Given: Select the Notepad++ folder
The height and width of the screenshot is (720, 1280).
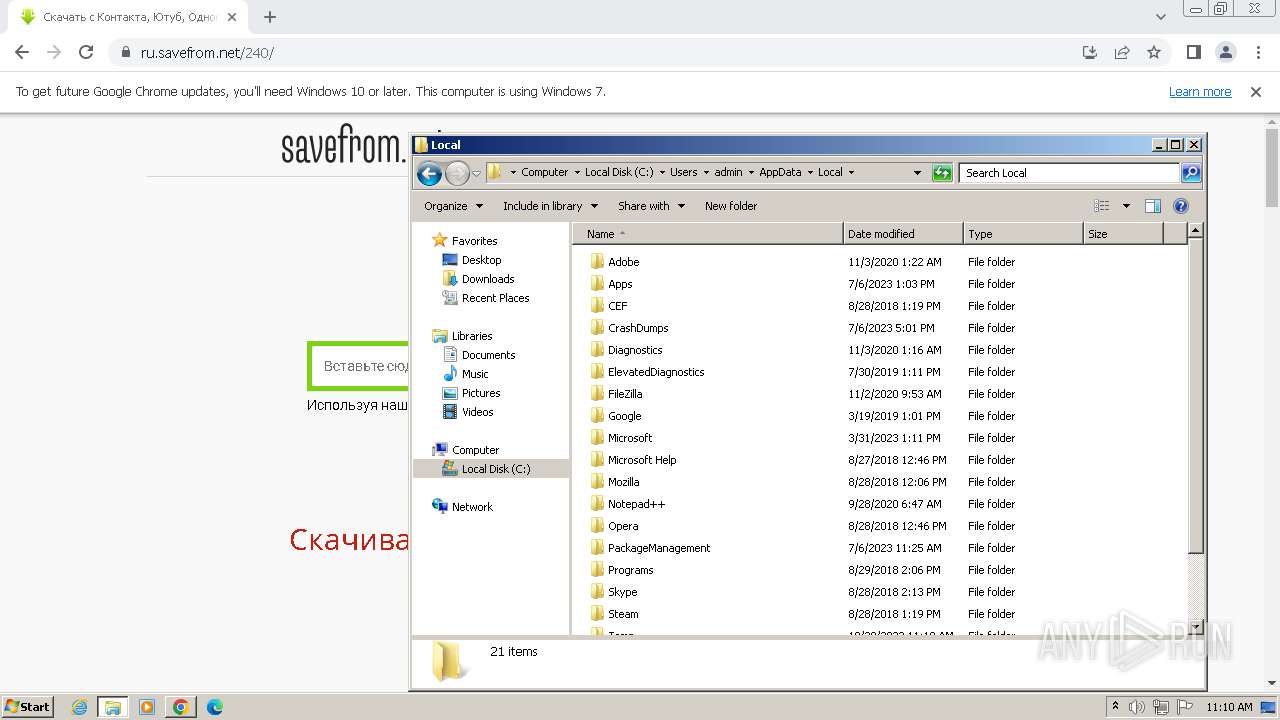Looking at the screenshot, I should pos(636,504).
